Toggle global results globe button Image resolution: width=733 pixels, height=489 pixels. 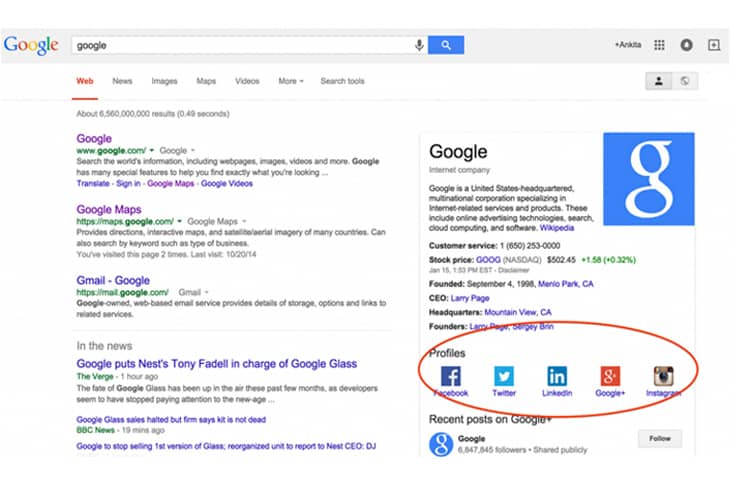tap(684, 82)
